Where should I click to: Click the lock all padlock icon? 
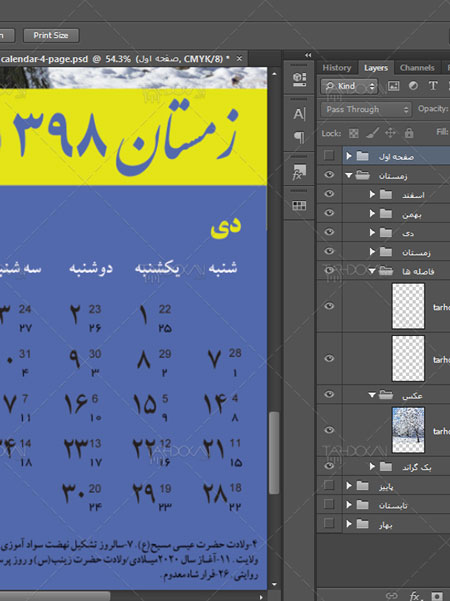[409, 133]
